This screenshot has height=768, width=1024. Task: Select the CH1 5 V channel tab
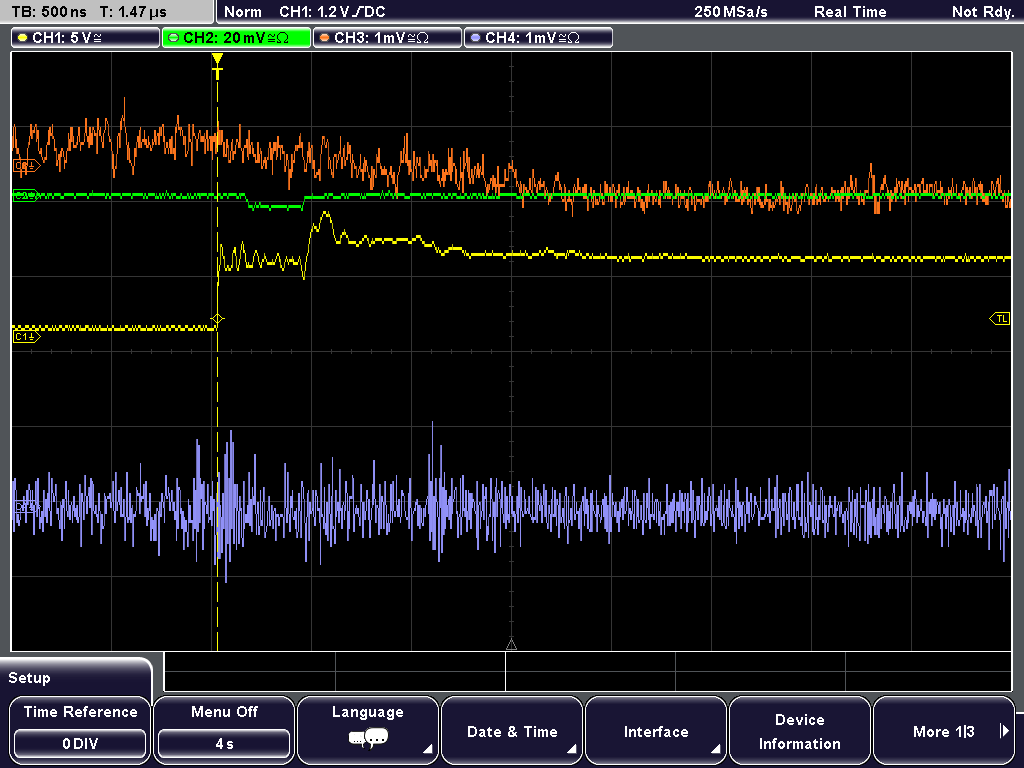pyautogui.click(x=86, y=38)
